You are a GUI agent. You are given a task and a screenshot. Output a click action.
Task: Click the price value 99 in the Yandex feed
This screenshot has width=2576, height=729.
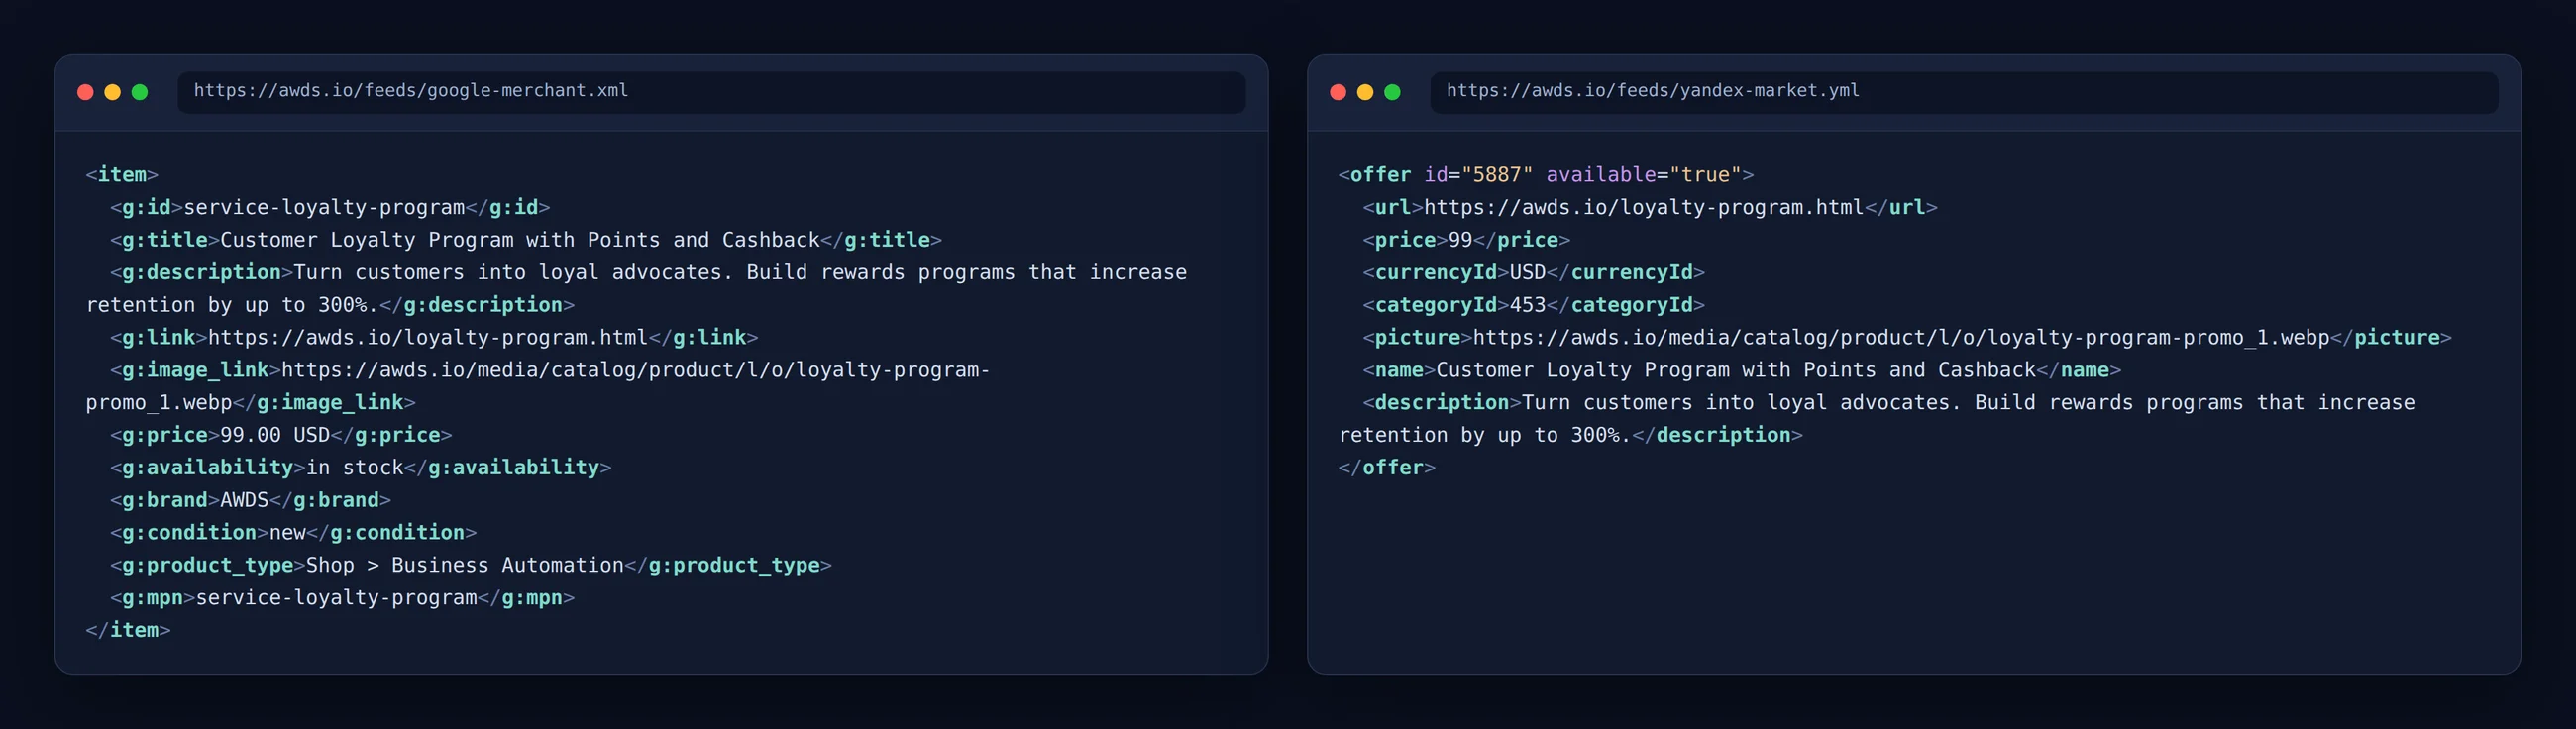point(1460,240)
